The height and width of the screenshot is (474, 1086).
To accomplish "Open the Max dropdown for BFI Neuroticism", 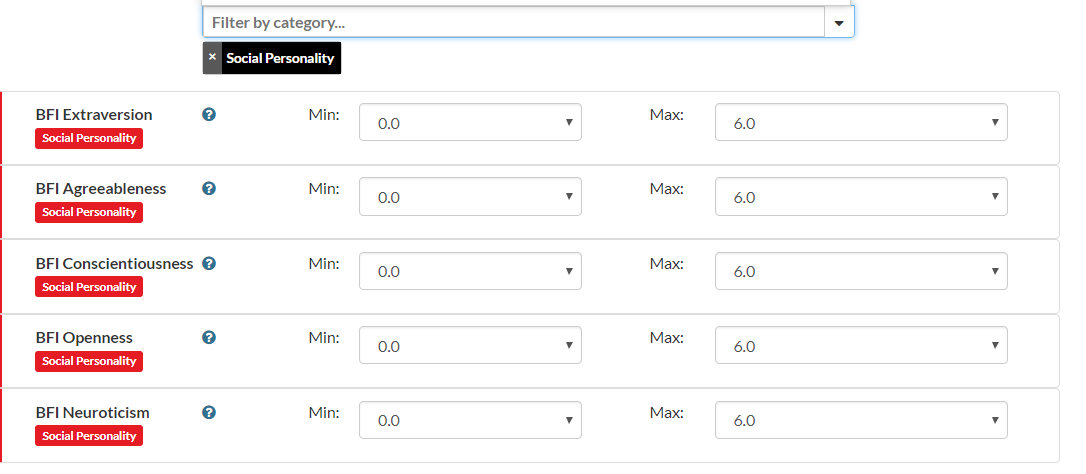I will point(861,420).
